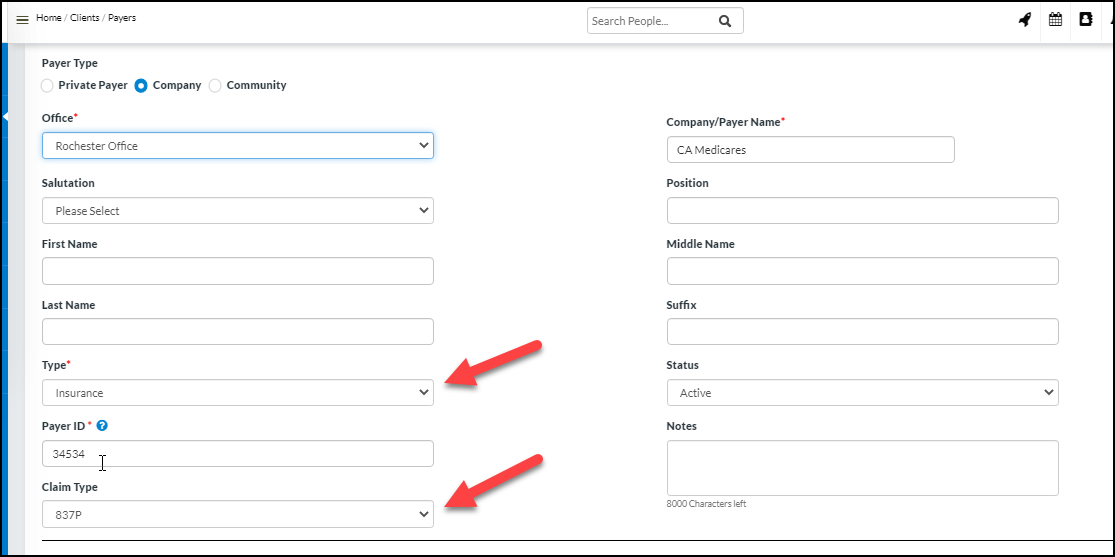Expand the Type dropdown showing Insurance
This screenshot has height=557, width=1115.
pos(237,393)
